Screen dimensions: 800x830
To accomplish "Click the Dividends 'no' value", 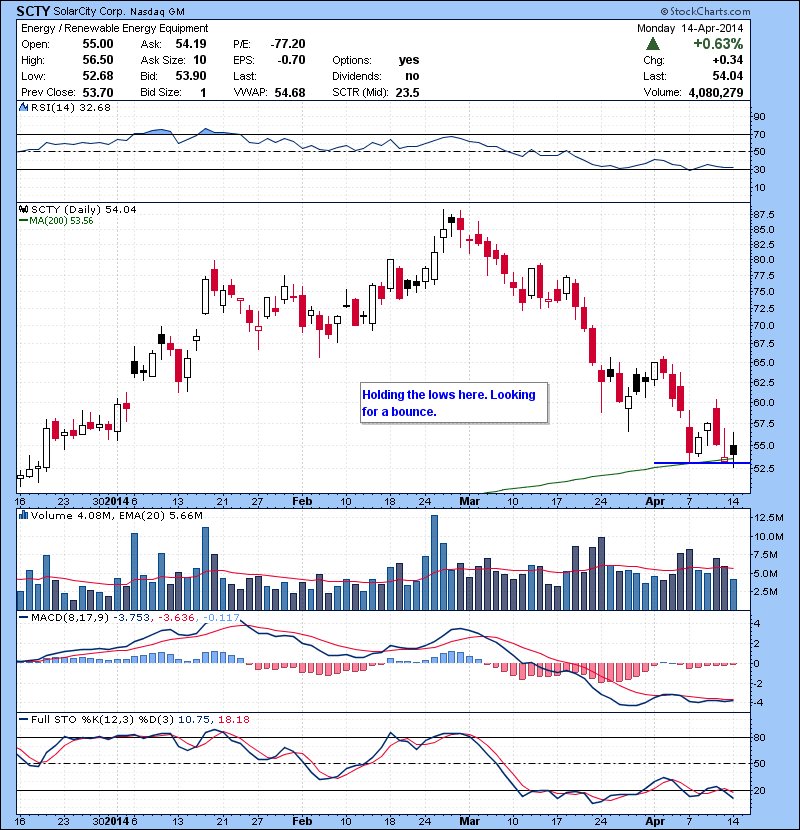I will (412, 76).
